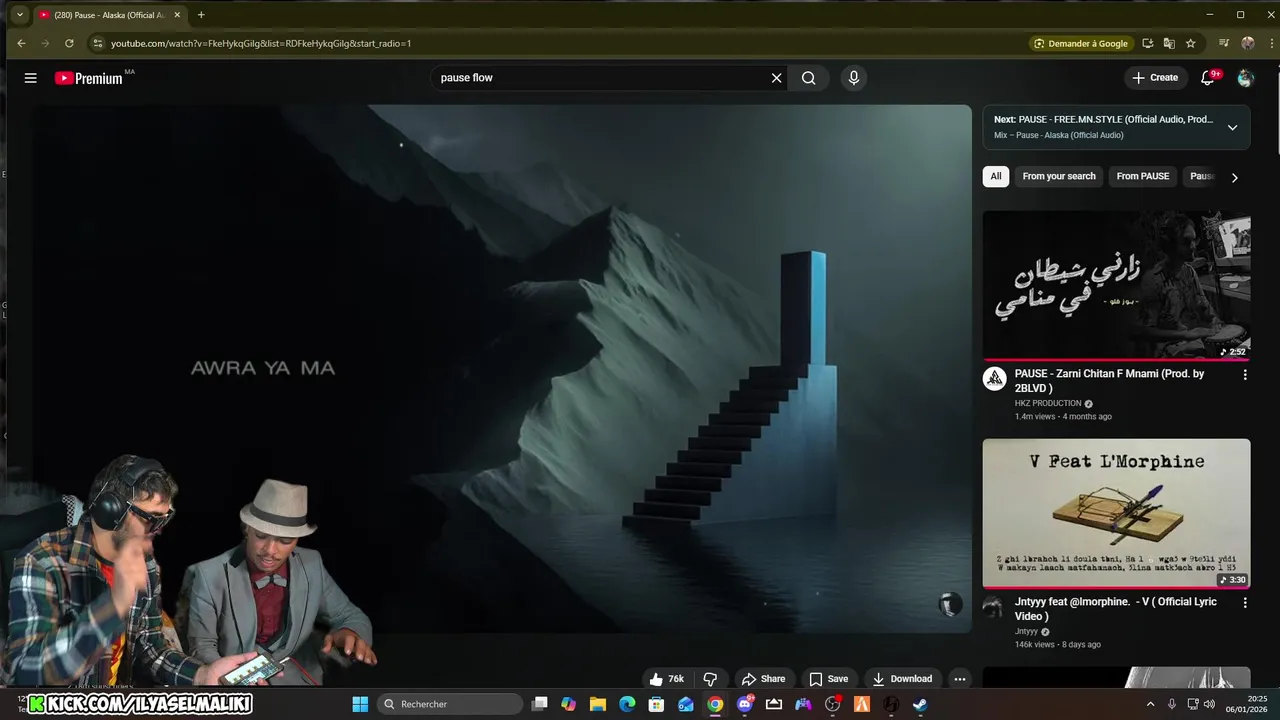Open volume control in system tray

click(x=1209, y=704)
